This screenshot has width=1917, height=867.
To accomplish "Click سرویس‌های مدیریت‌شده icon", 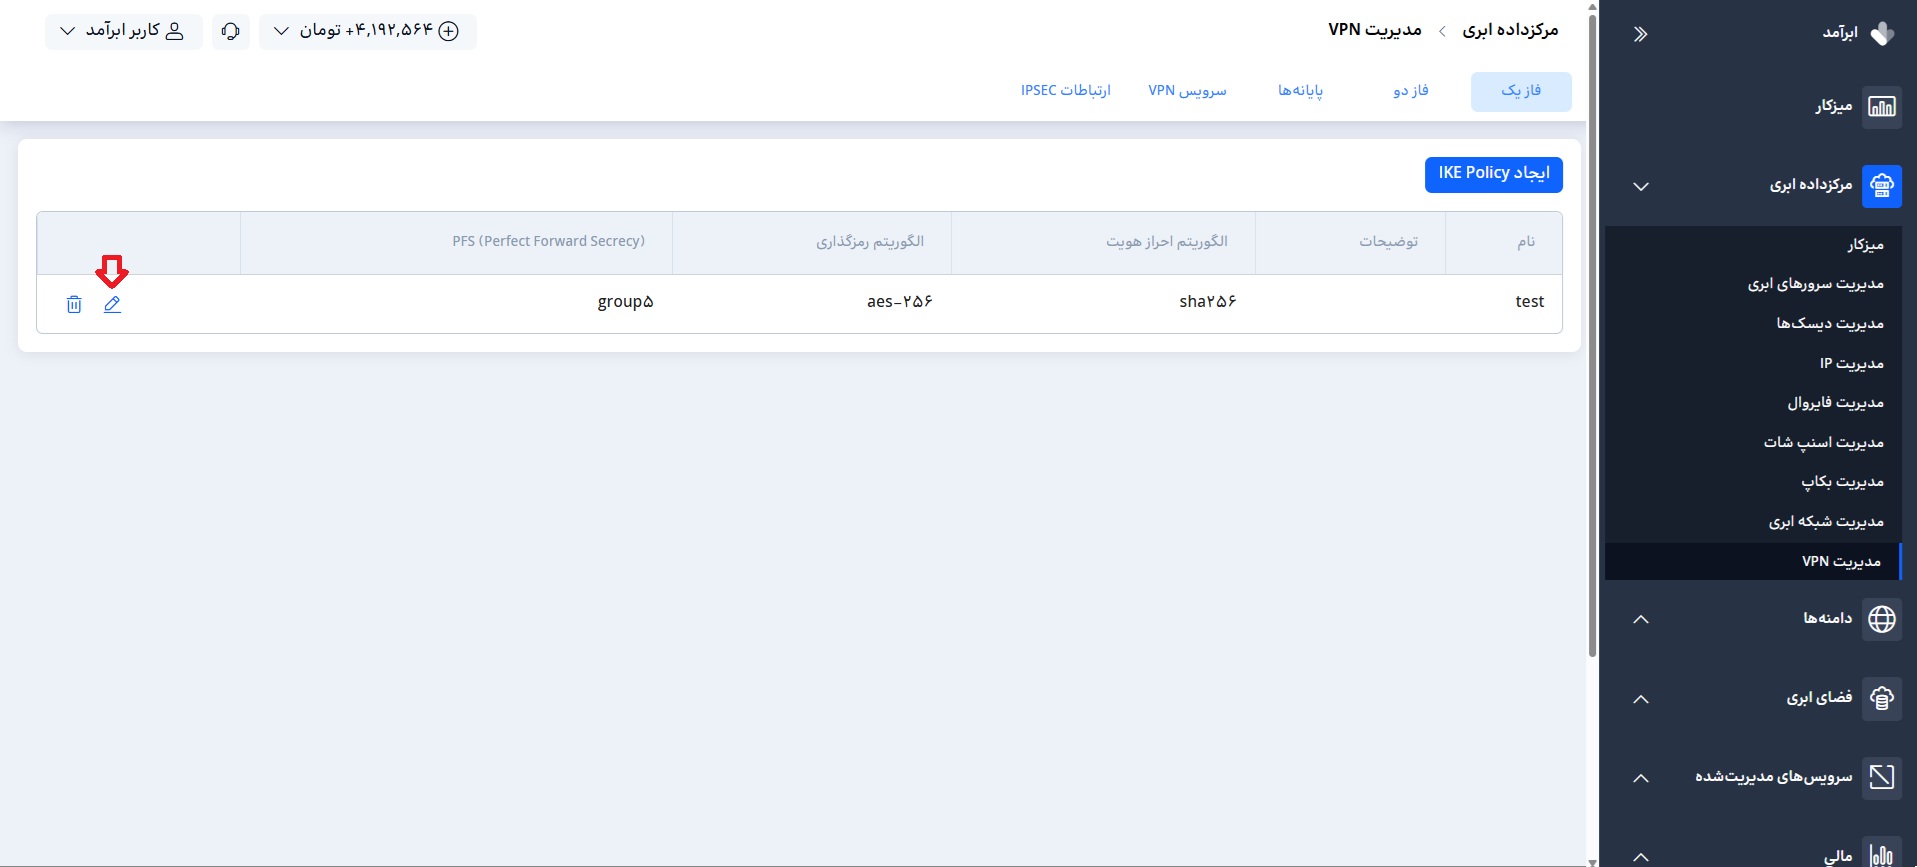I will click(x=1882, y=777).
